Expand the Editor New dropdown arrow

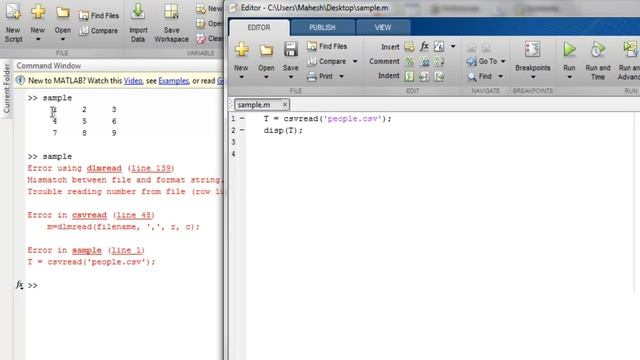[x=241, y=77]
